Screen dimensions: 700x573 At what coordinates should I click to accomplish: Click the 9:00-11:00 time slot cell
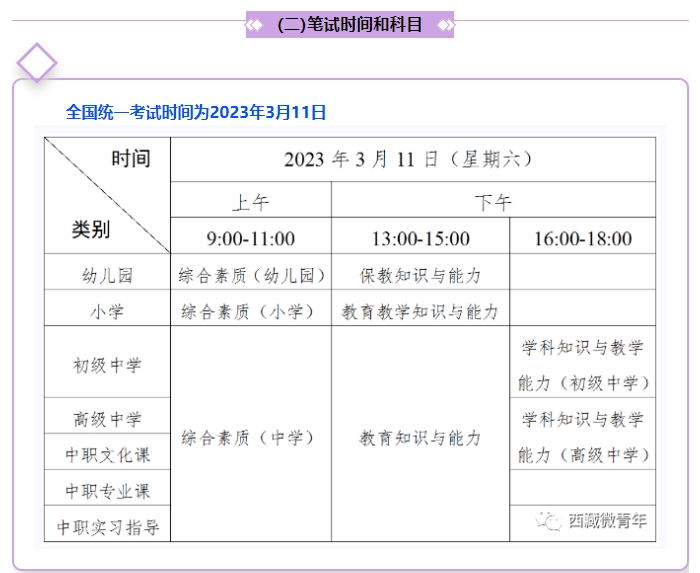coord(251,236)
